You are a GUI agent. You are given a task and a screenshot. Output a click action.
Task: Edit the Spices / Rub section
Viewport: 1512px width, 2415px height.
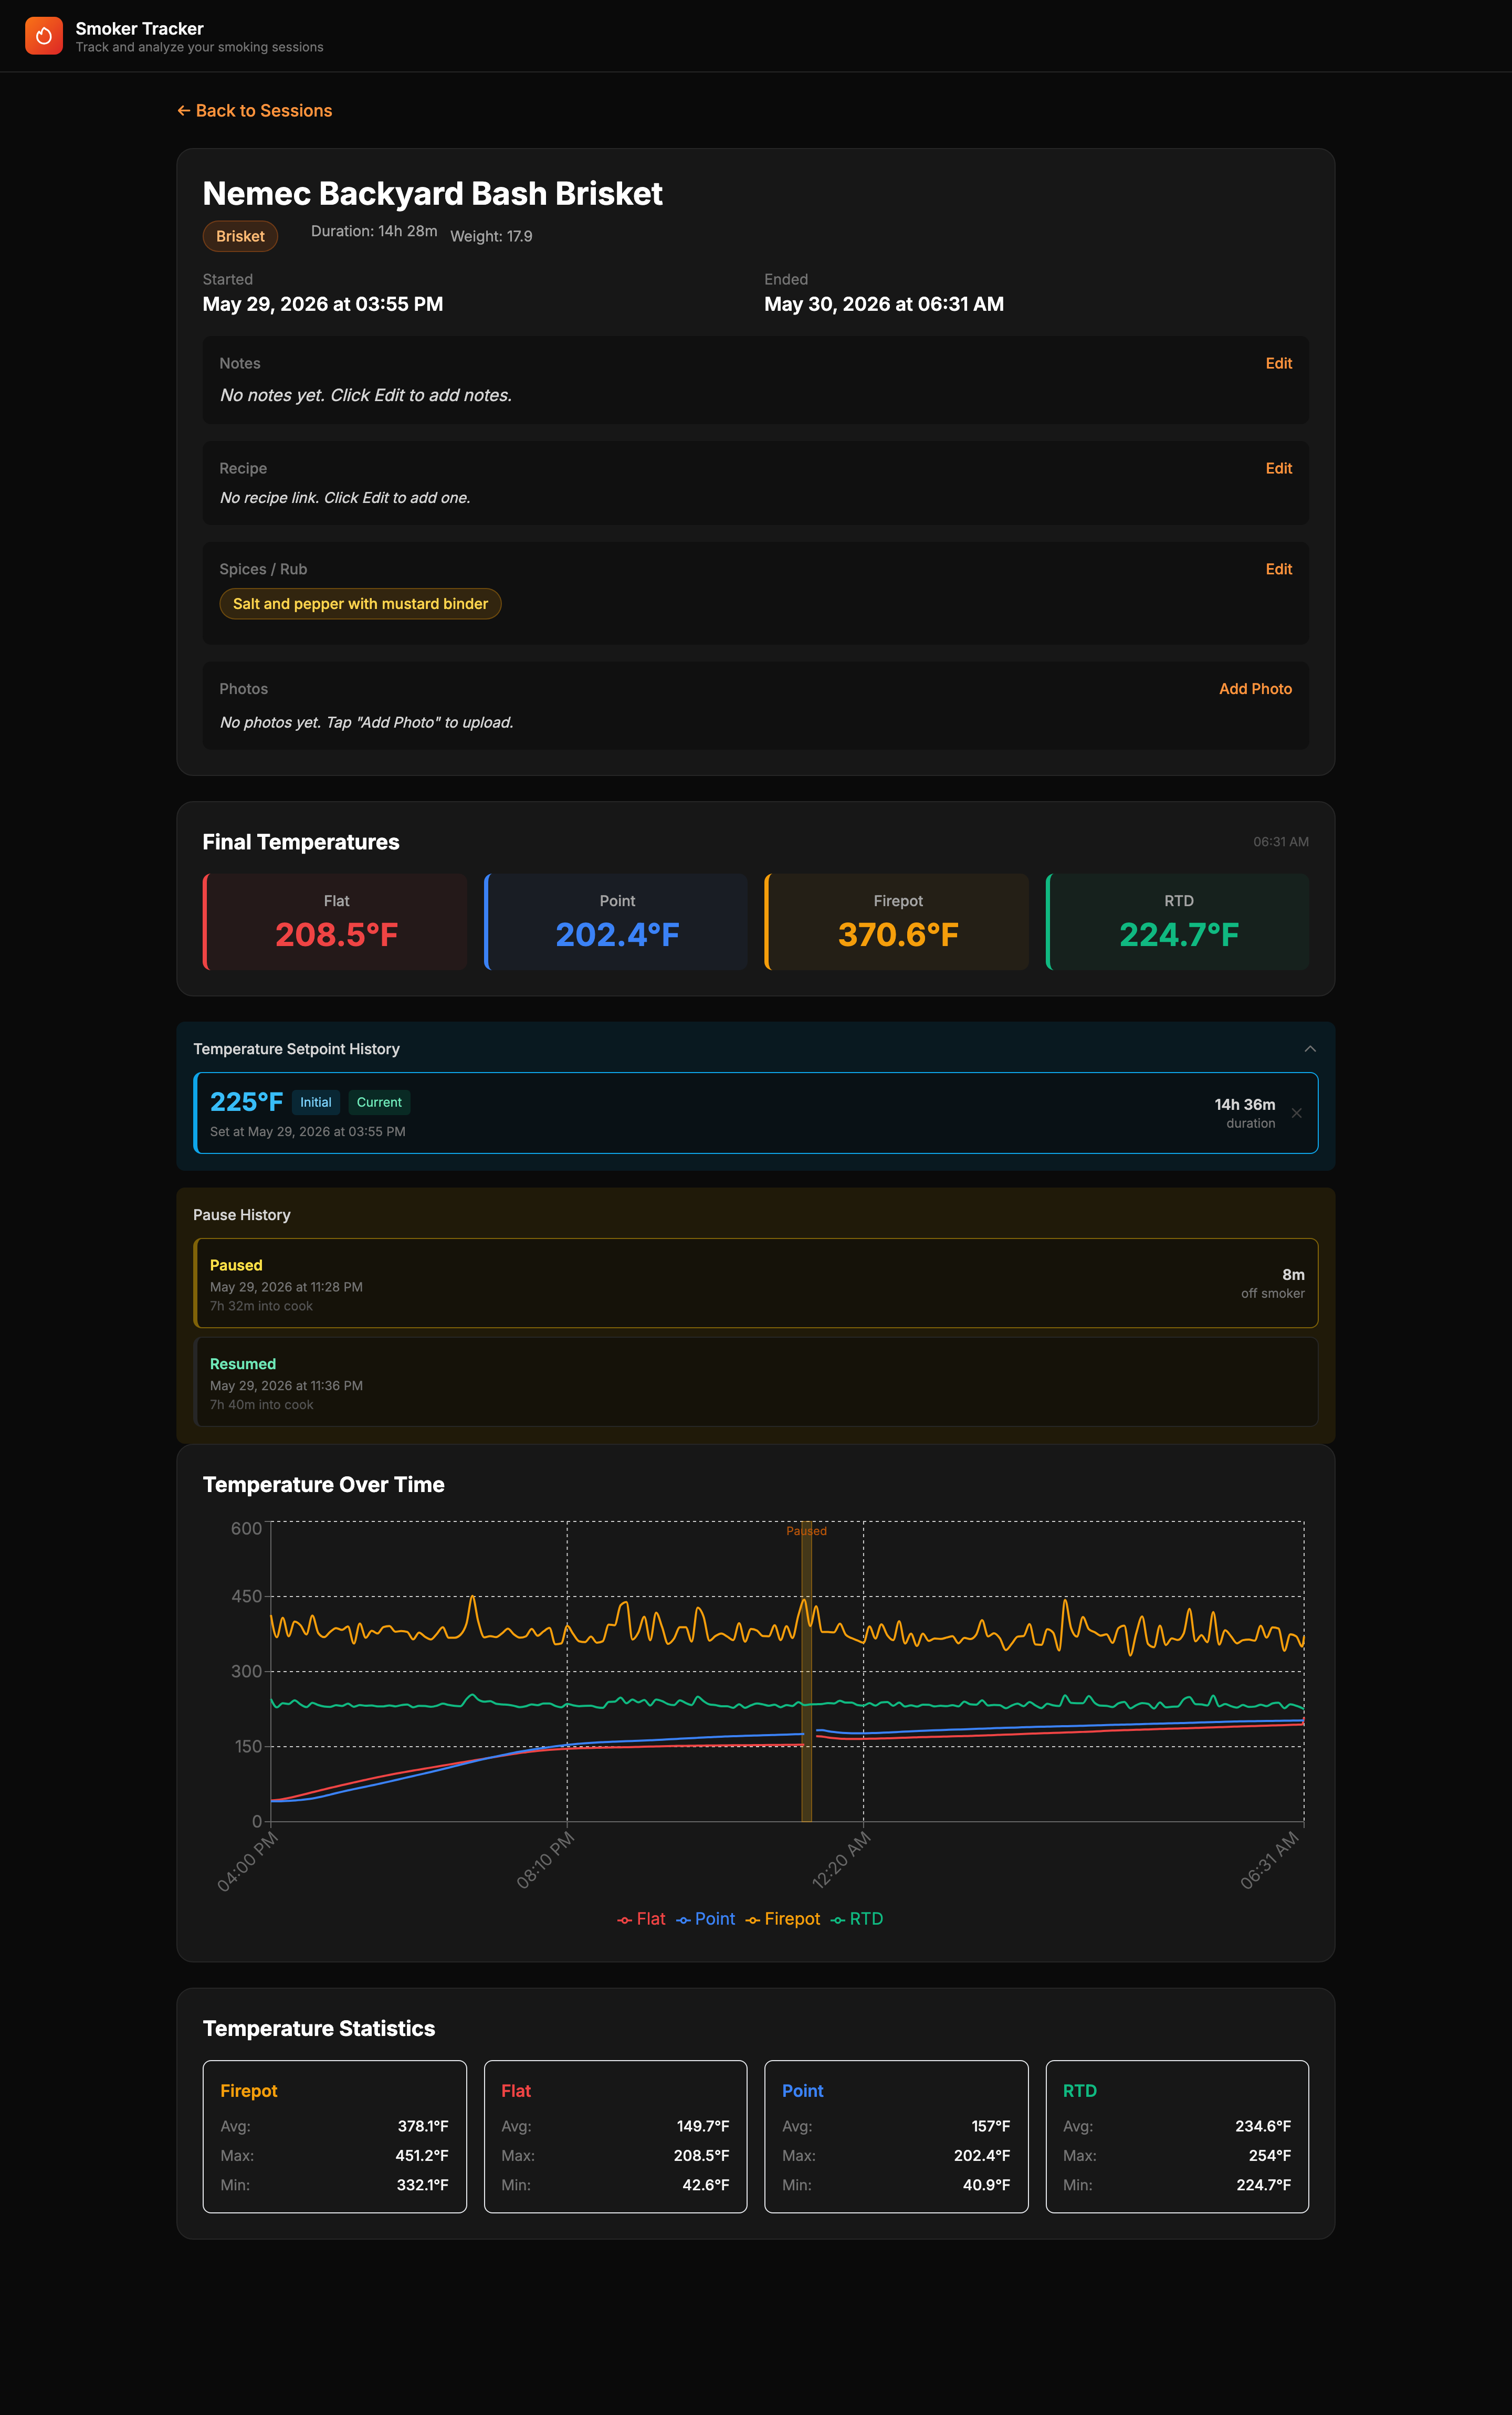click(x=1278, y=570)
